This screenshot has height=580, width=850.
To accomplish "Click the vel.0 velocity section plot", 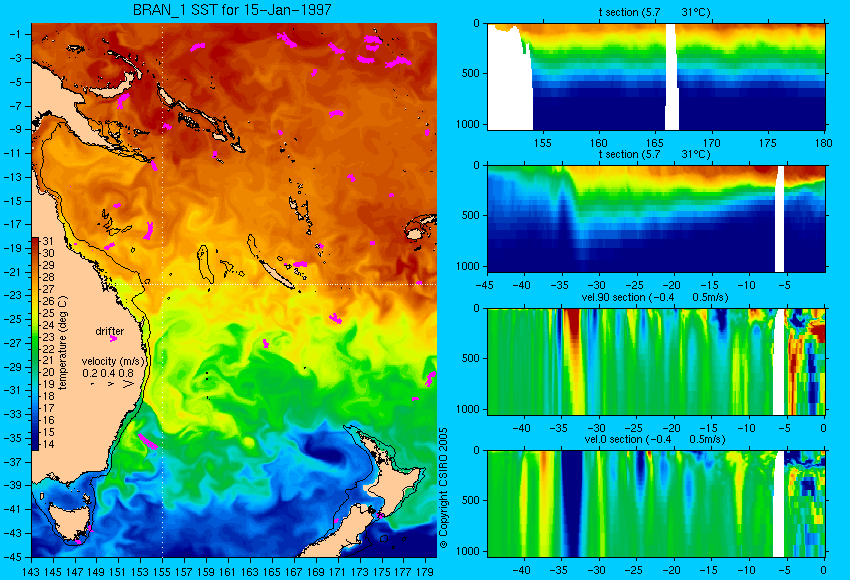I will tap(656, 504).
